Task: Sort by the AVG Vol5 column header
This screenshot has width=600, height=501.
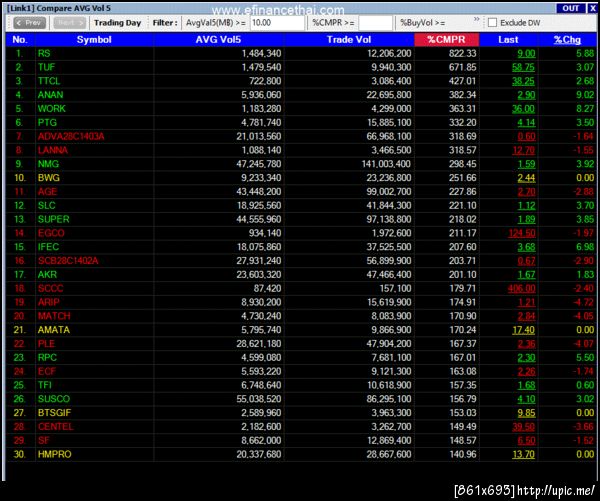Action: [x=218, y=40]
